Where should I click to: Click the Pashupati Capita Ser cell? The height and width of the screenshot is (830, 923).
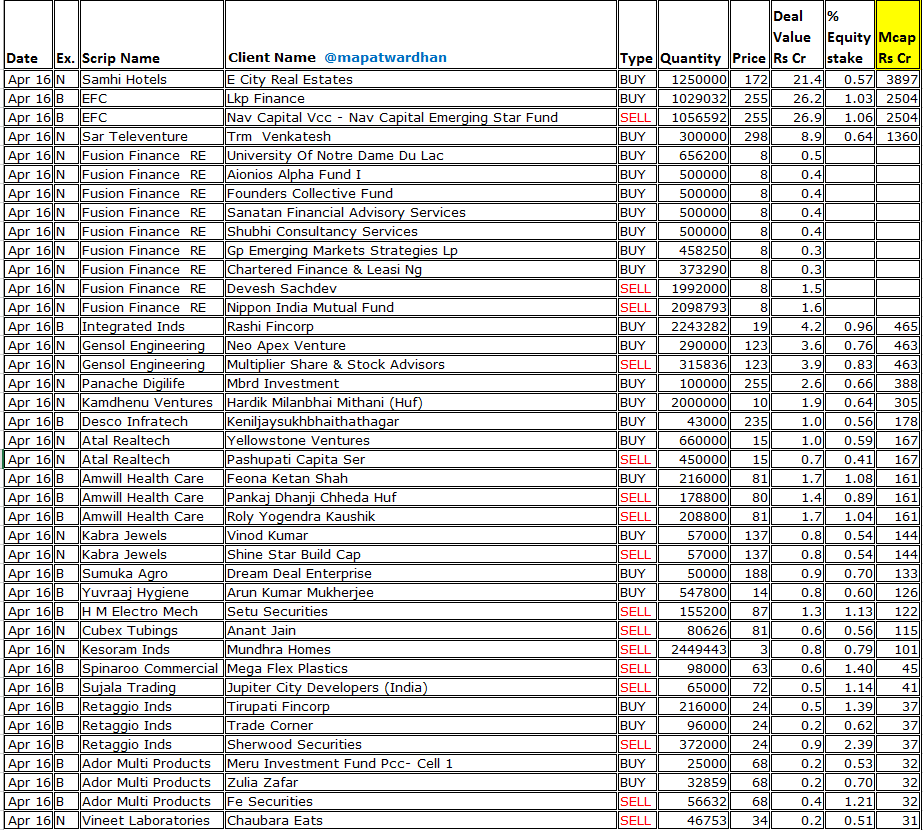pos(421,459)
